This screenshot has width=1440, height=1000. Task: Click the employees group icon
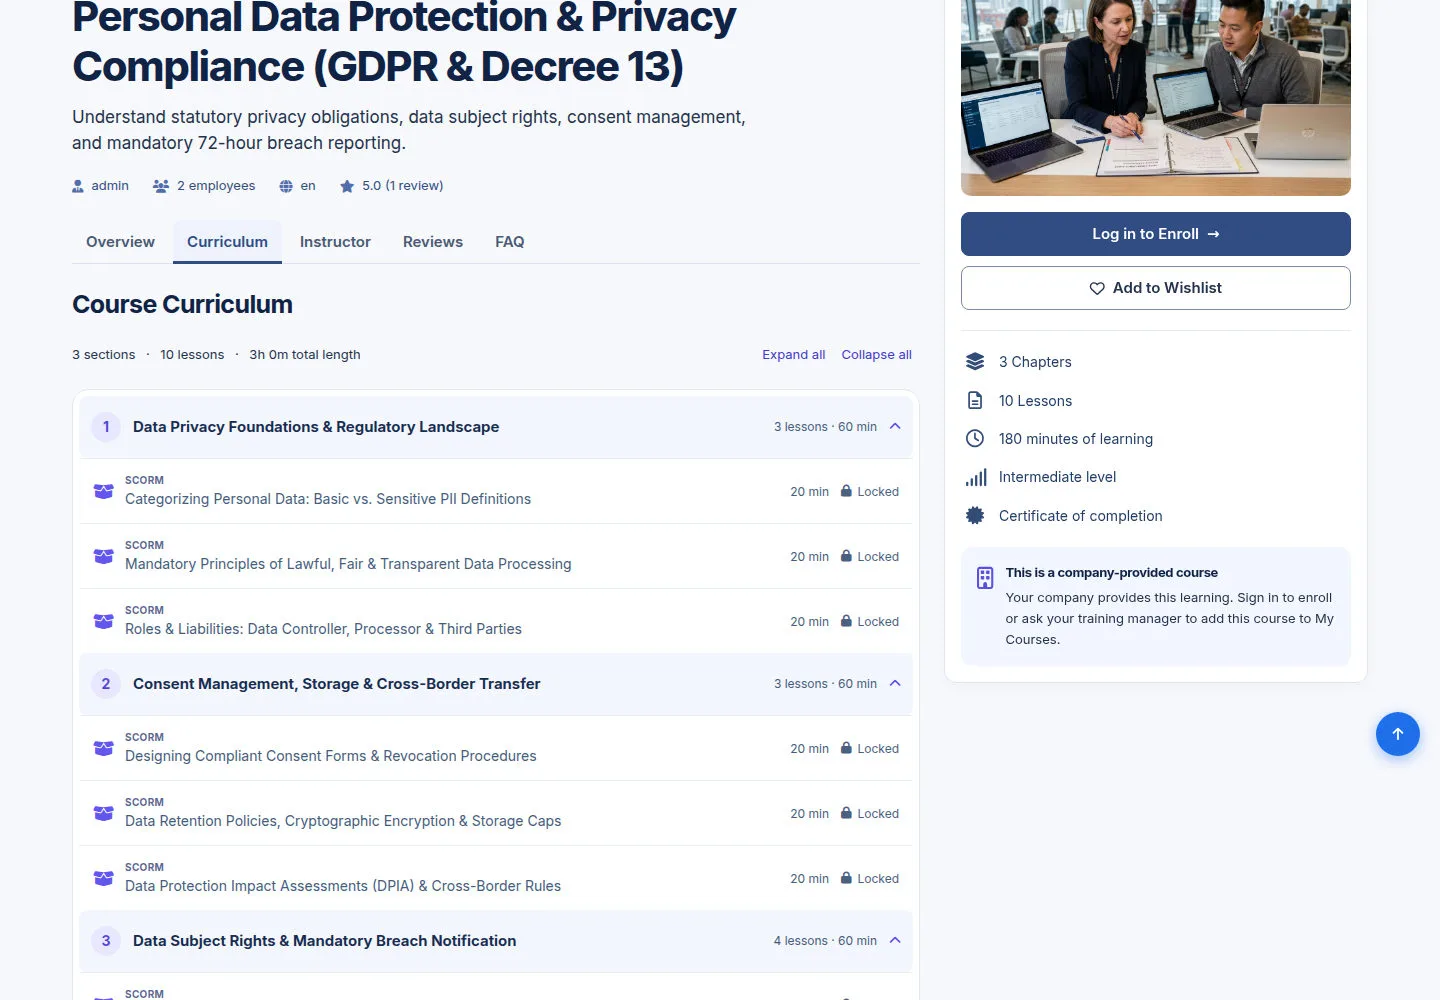coord(161,186)
